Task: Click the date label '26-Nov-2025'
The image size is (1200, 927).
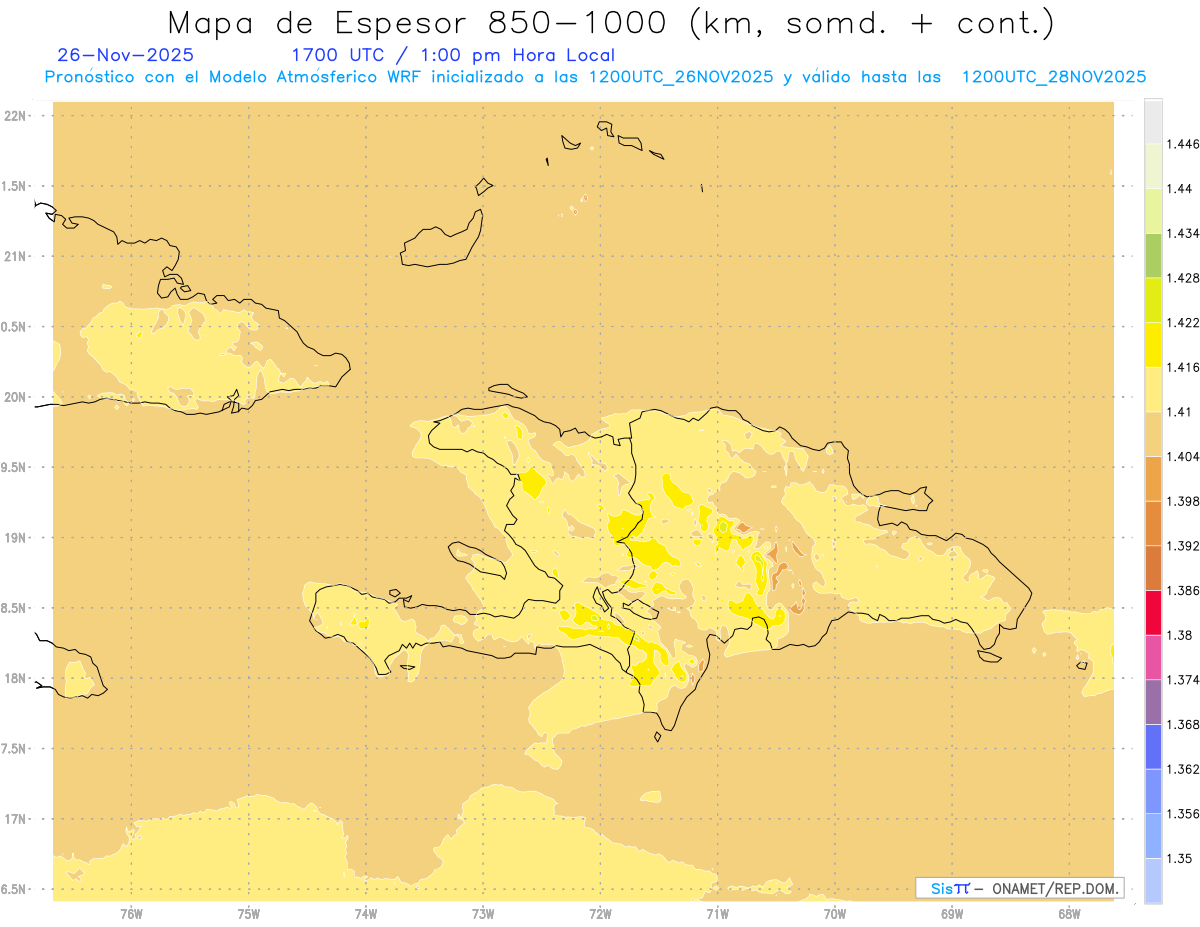Action: point(126,55)
